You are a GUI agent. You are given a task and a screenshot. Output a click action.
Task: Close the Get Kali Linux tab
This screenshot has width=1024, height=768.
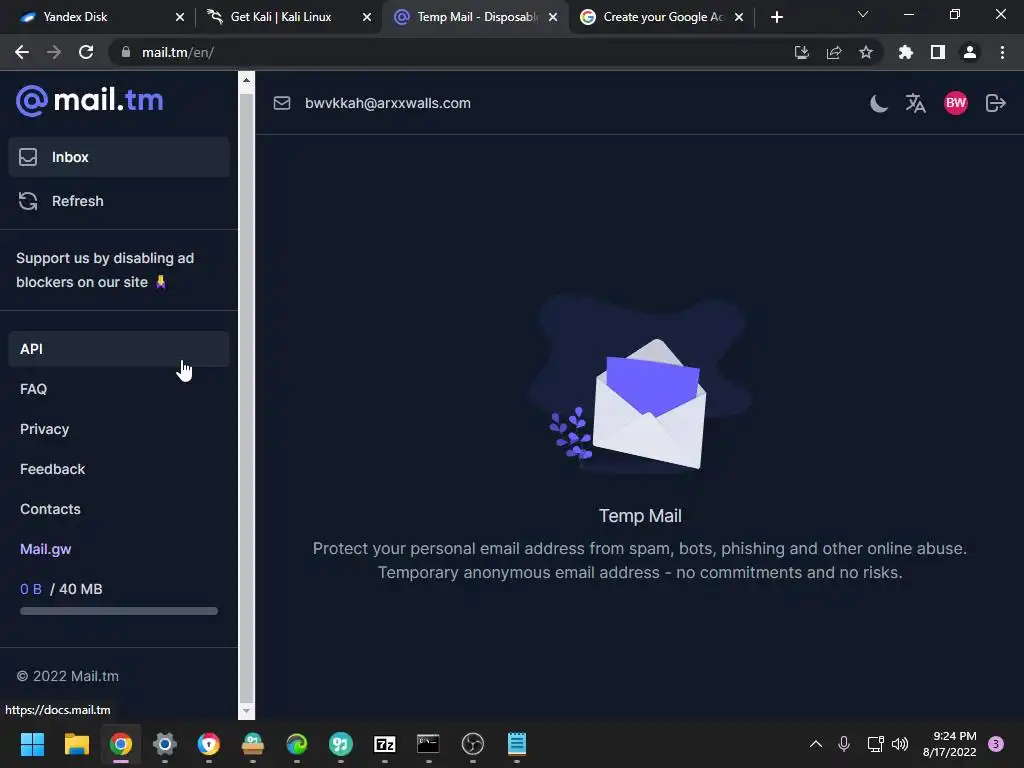[x=367, y=17]
